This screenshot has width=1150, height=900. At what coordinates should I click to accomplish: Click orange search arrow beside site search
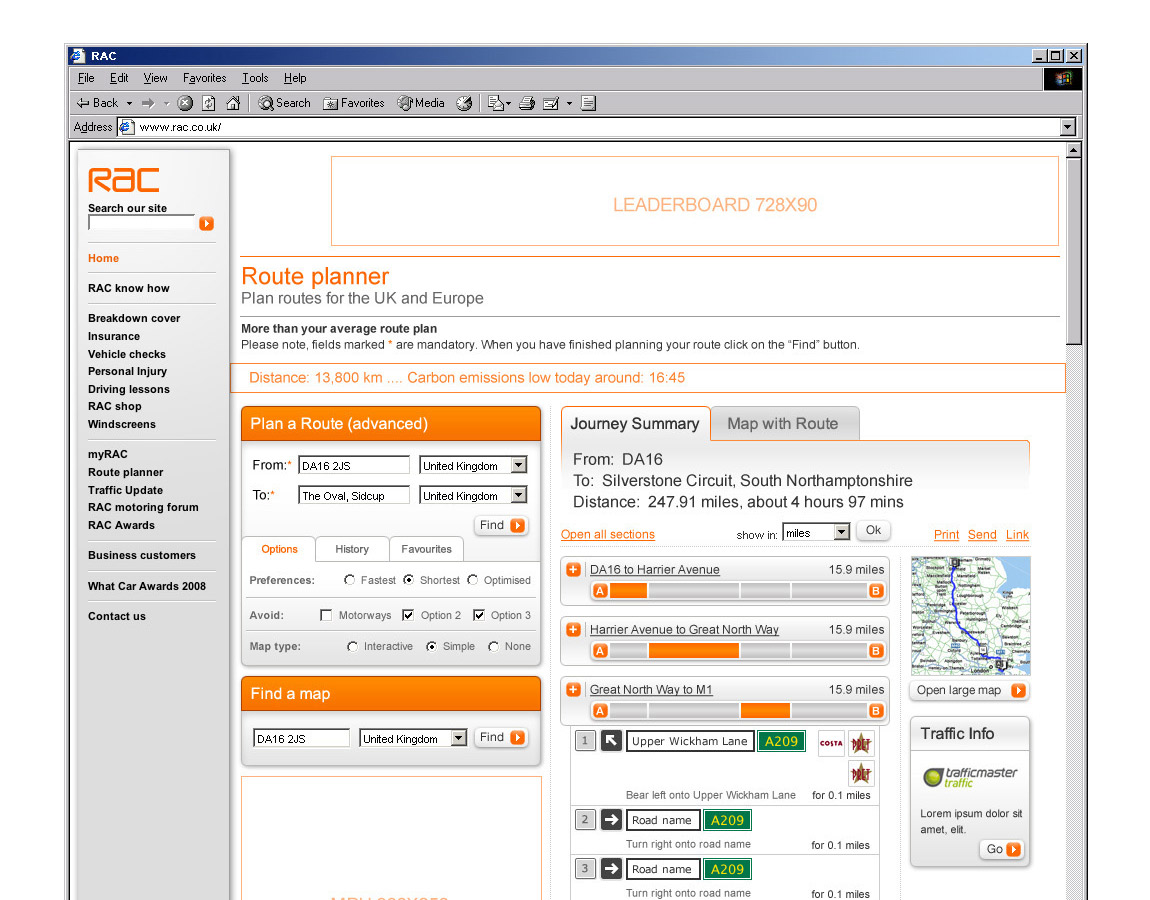tap(206, 223)
